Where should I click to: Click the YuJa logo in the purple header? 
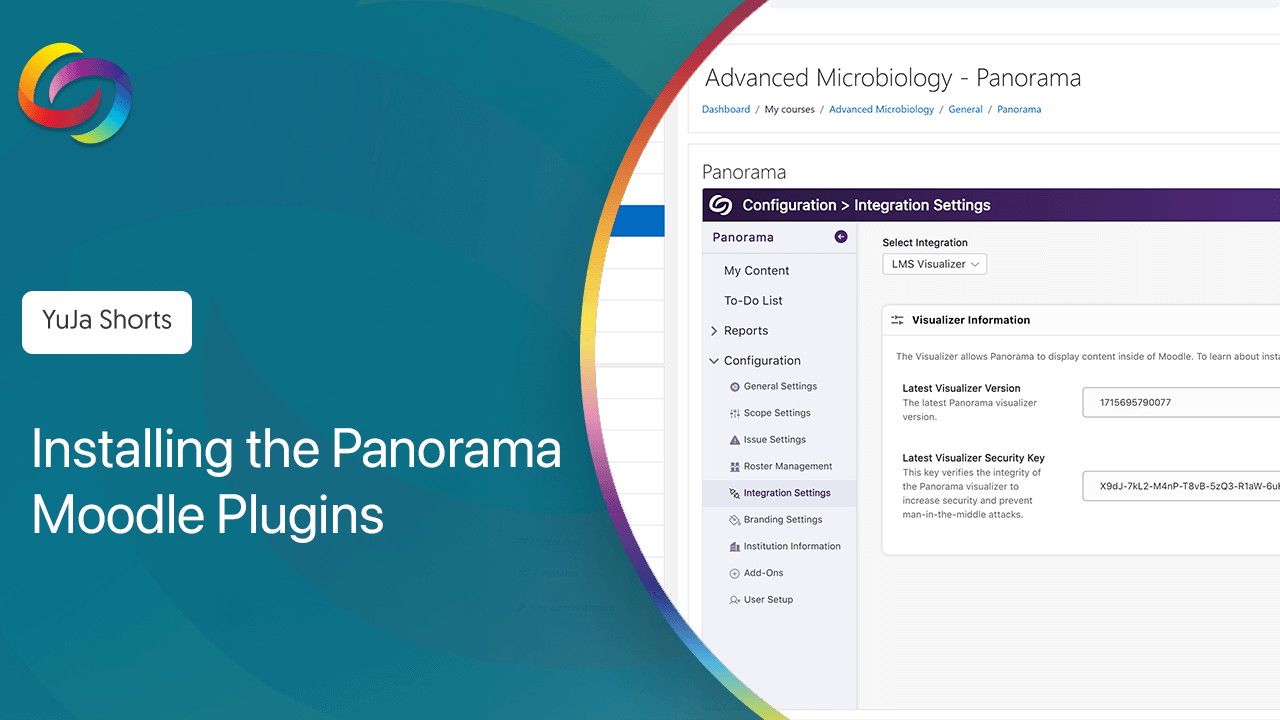coord(720,205)
